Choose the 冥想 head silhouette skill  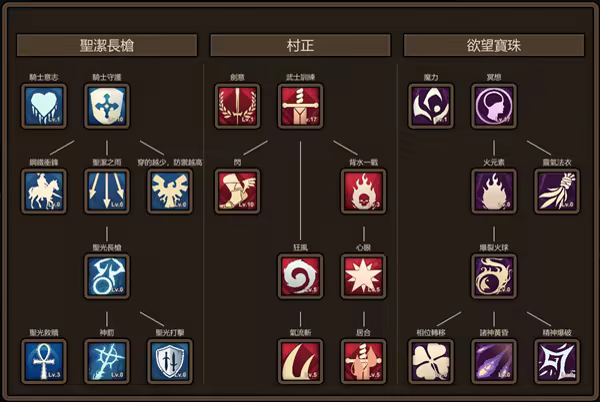(x=494, y=106)
